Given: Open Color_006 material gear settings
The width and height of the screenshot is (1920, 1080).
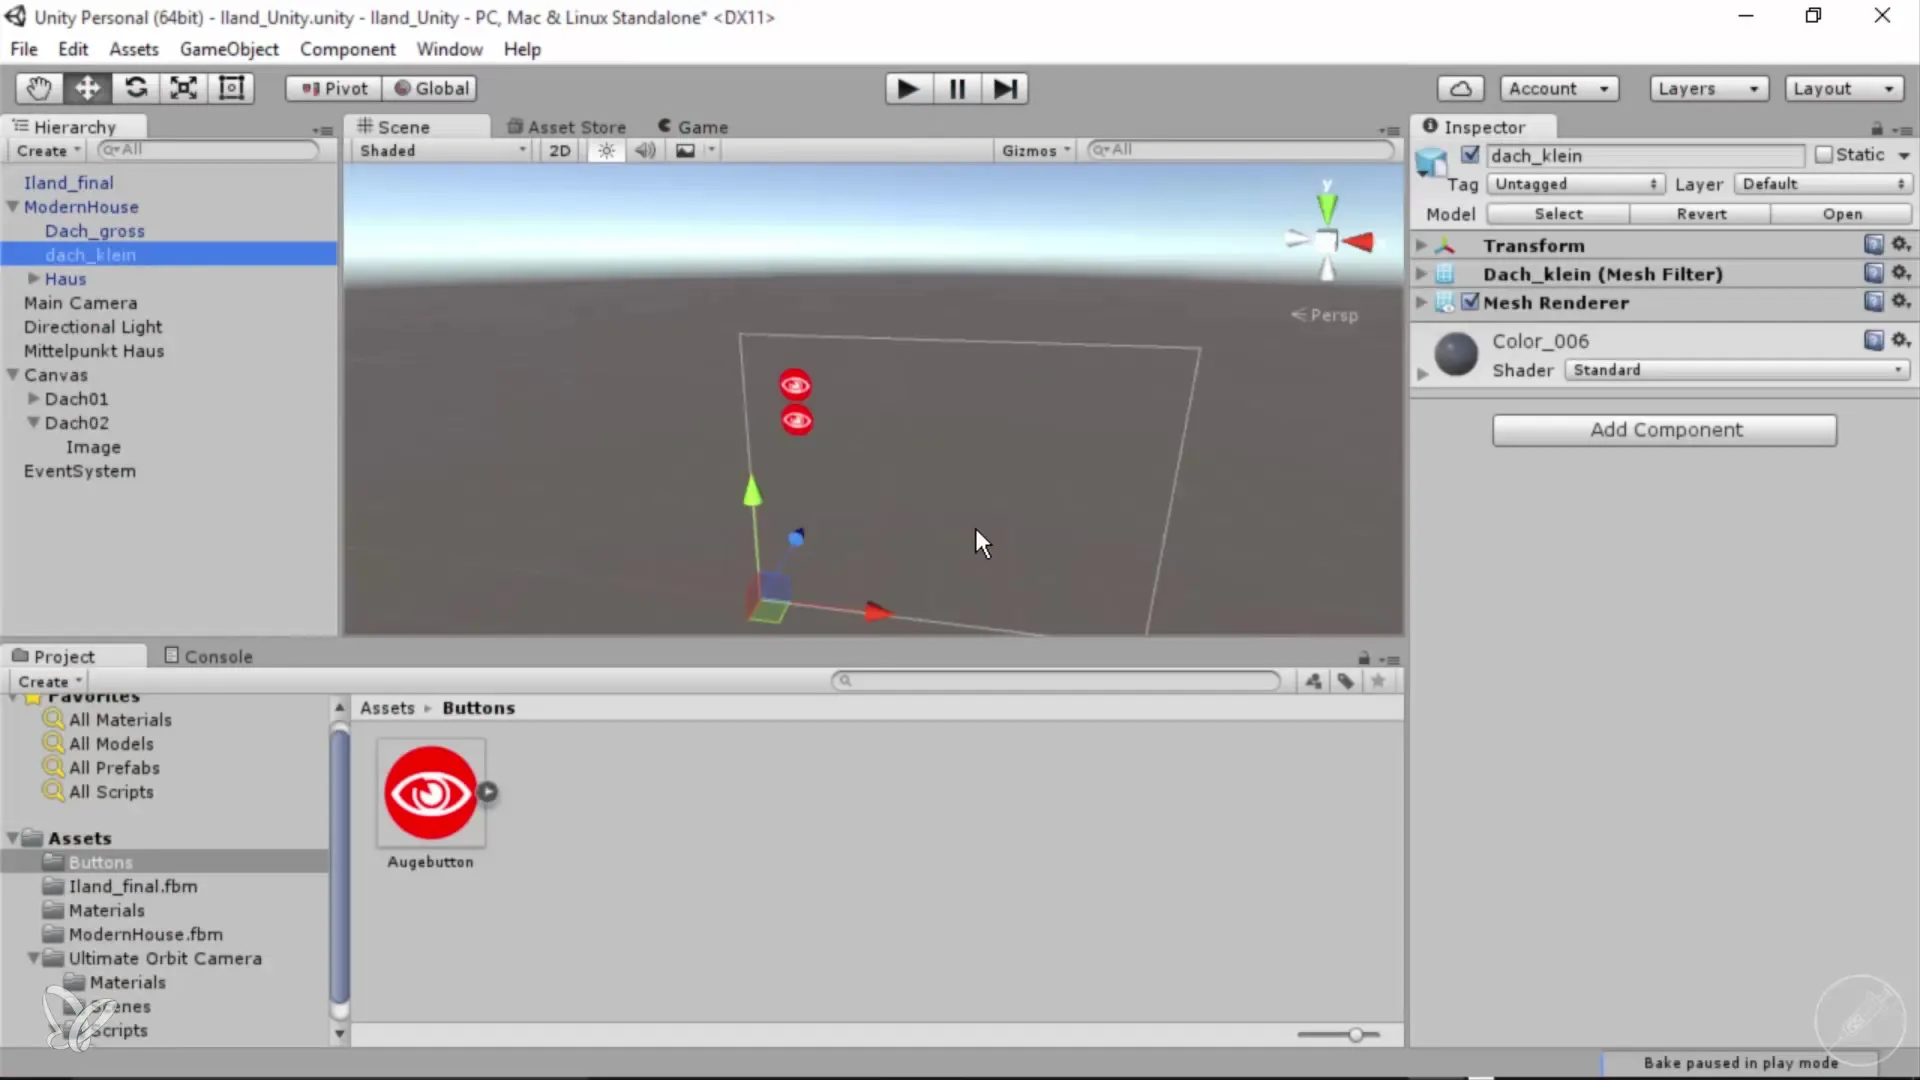Looking at the screenshot, I should (1901, 340).
